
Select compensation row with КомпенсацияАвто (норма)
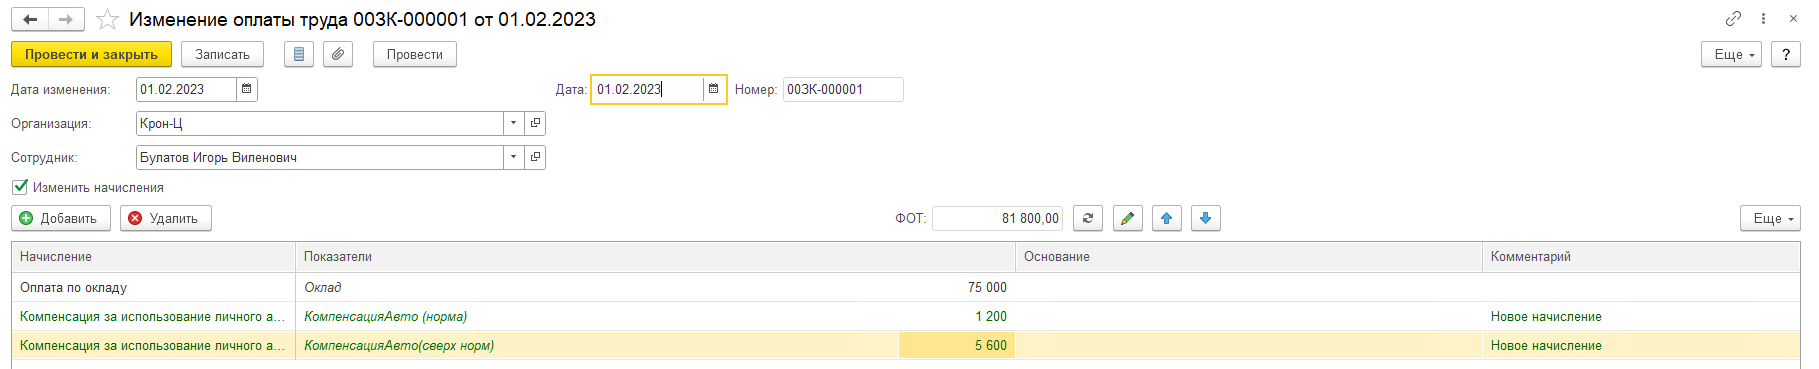pyautogui.click(x=905, y=316)
